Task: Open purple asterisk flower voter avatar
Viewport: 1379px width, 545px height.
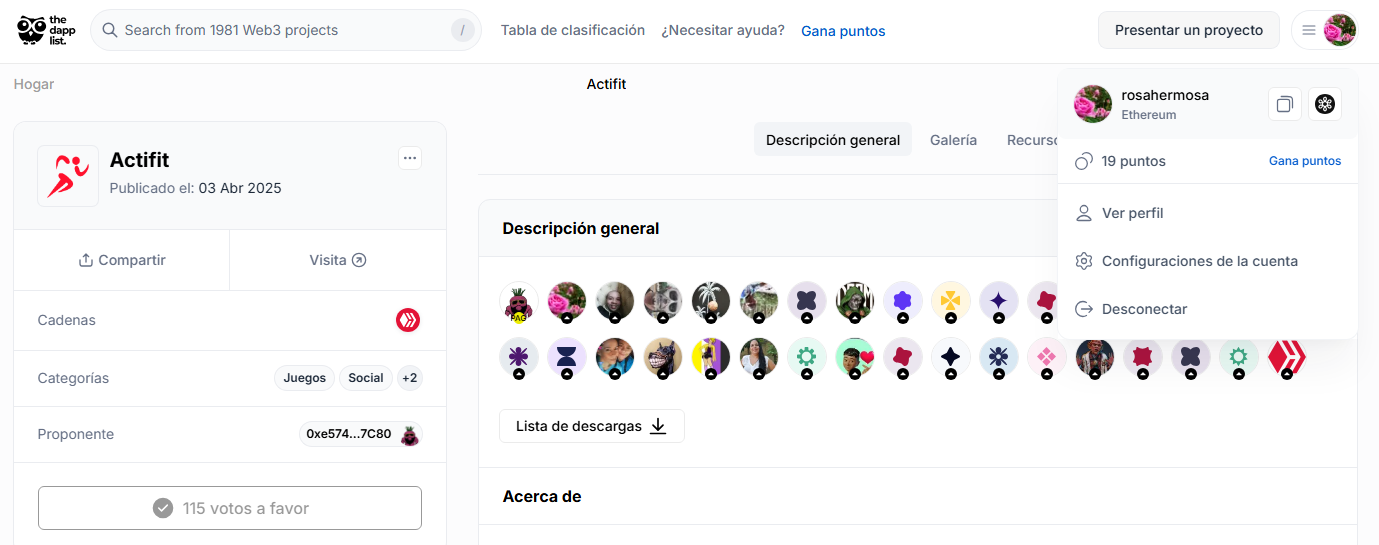Action: tap(519, 357)
